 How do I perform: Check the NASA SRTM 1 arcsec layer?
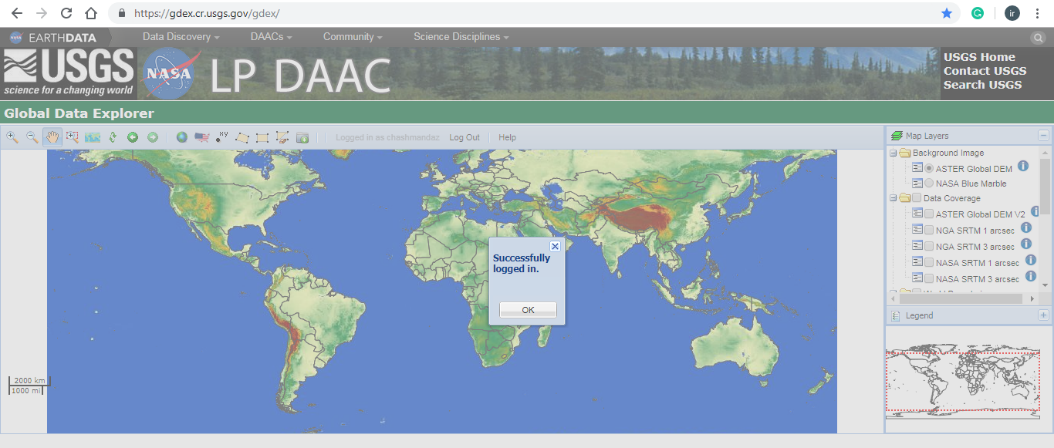click(929, 262)
